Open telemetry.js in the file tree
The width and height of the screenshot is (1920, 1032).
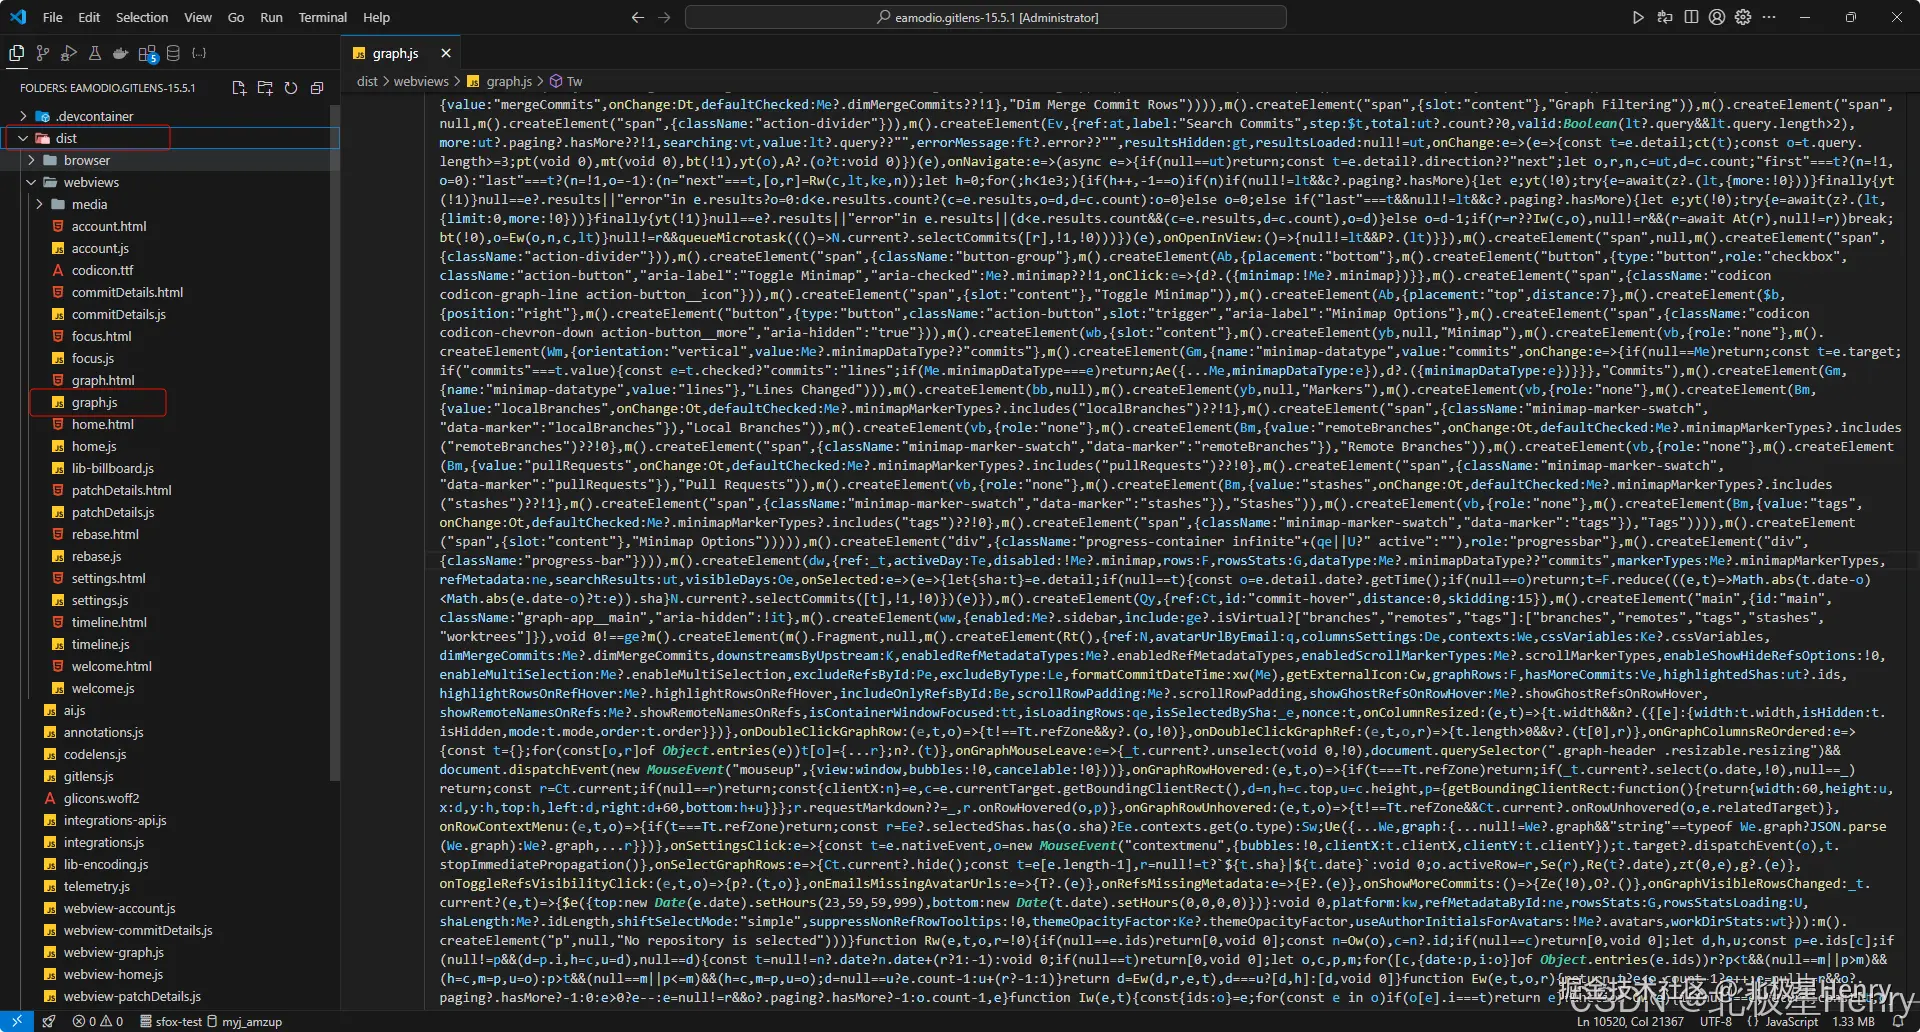(96, 886)
